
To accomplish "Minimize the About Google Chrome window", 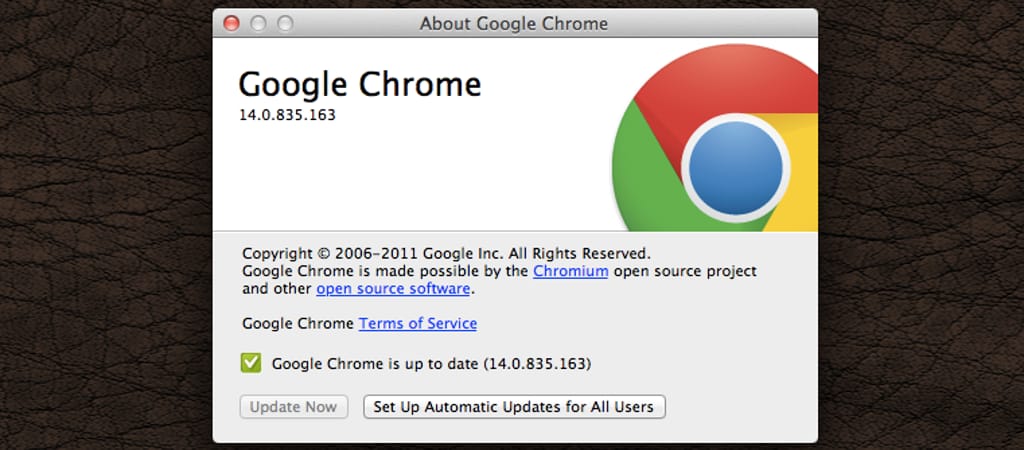I will pyautogui.click(x=258, y=23).
